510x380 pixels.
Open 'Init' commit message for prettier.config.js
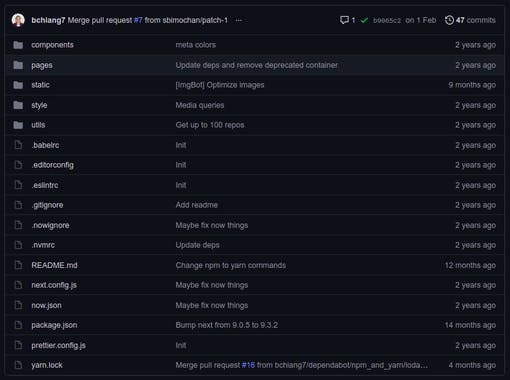click(x=181, y=345)
